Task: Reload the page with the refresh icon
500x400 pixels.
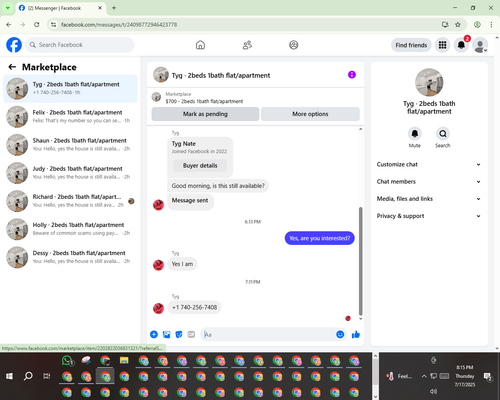Action: click(x=37, y=25)
